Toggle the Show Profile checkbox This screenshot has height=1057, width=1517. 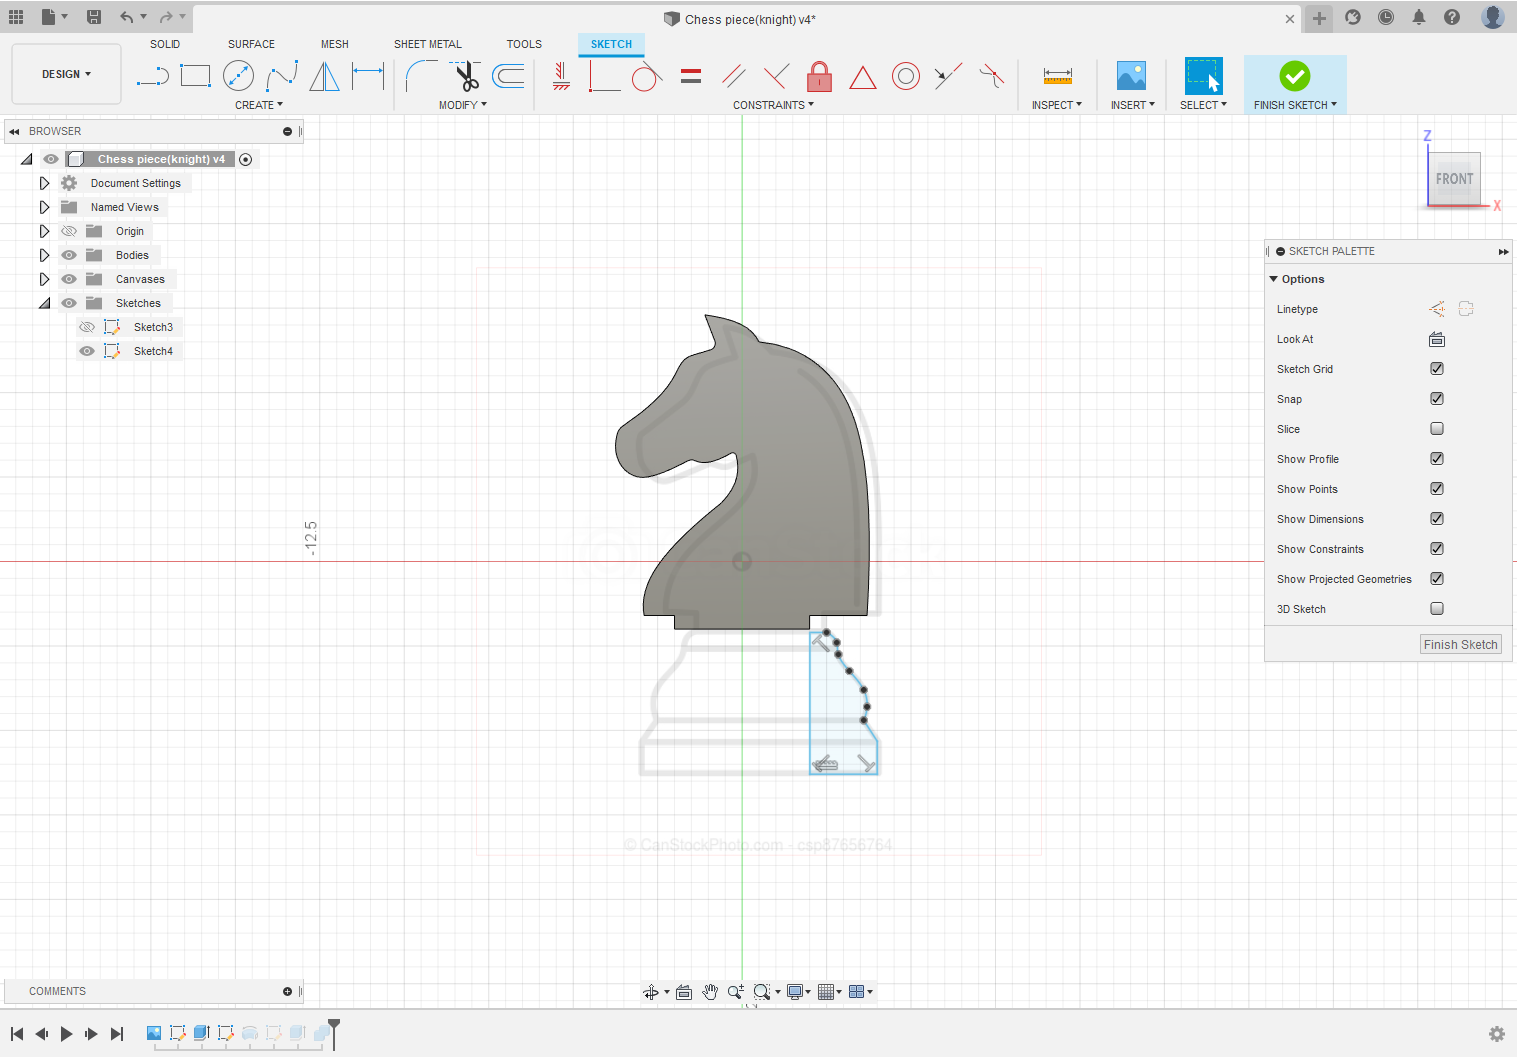coord(1437,459)
